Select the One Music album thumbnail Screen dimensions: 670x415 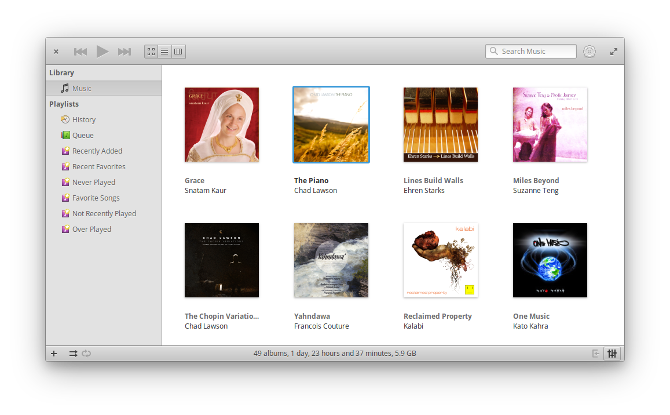(x=549, y=260)
